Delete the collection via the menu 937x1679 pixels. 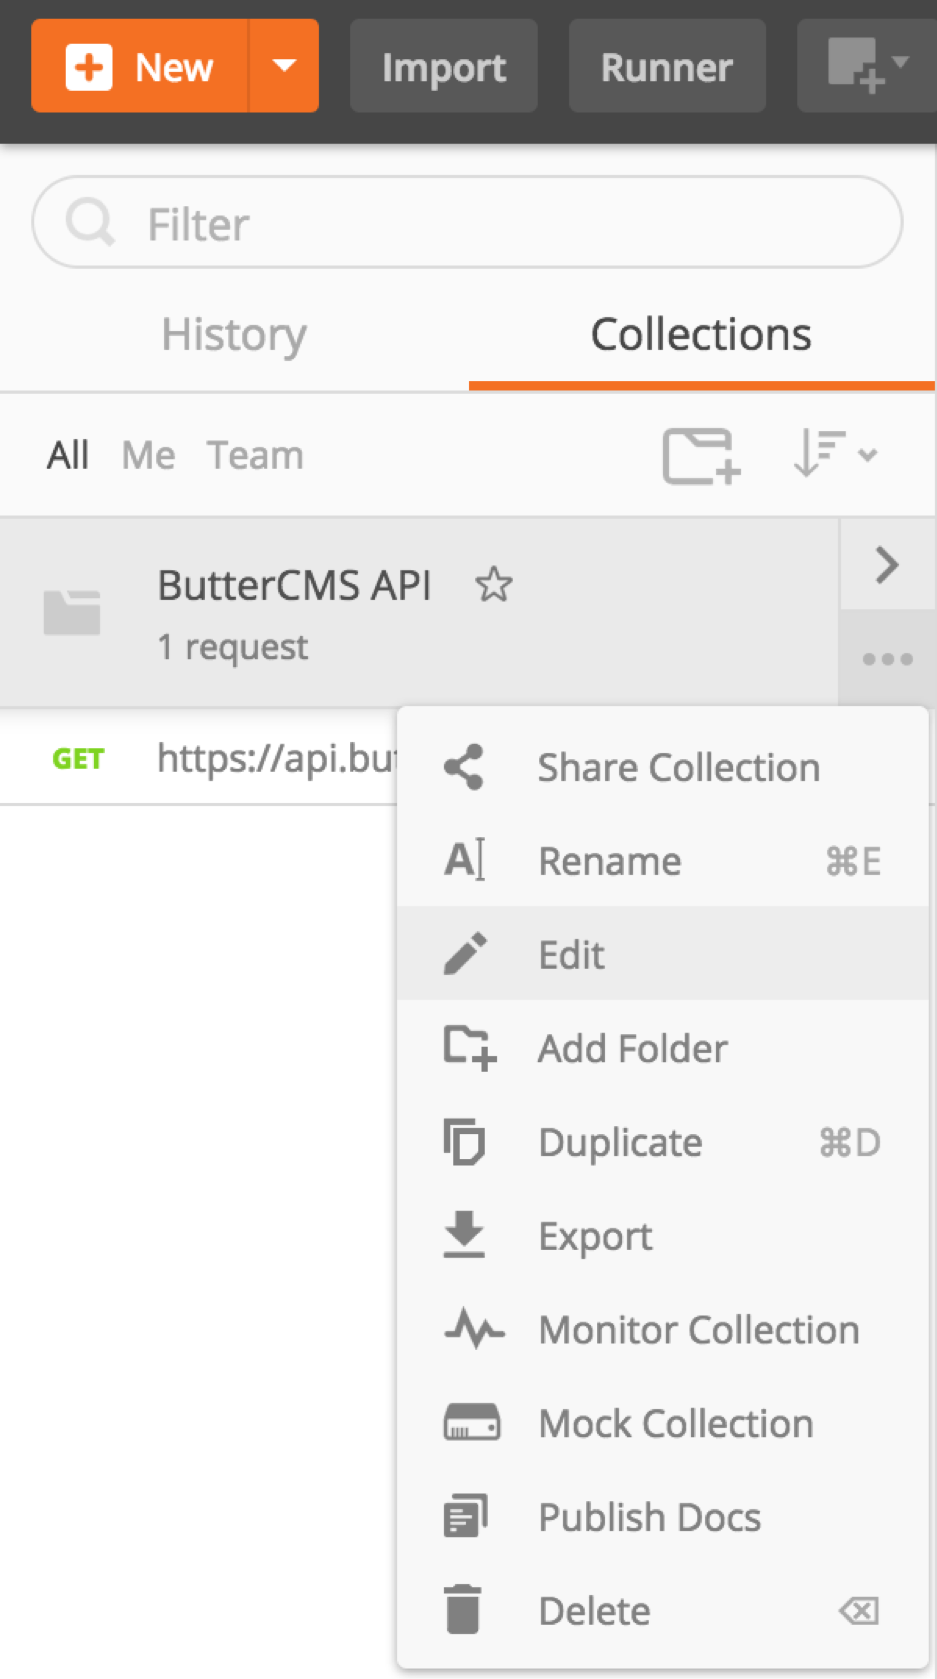point(594,1611)
